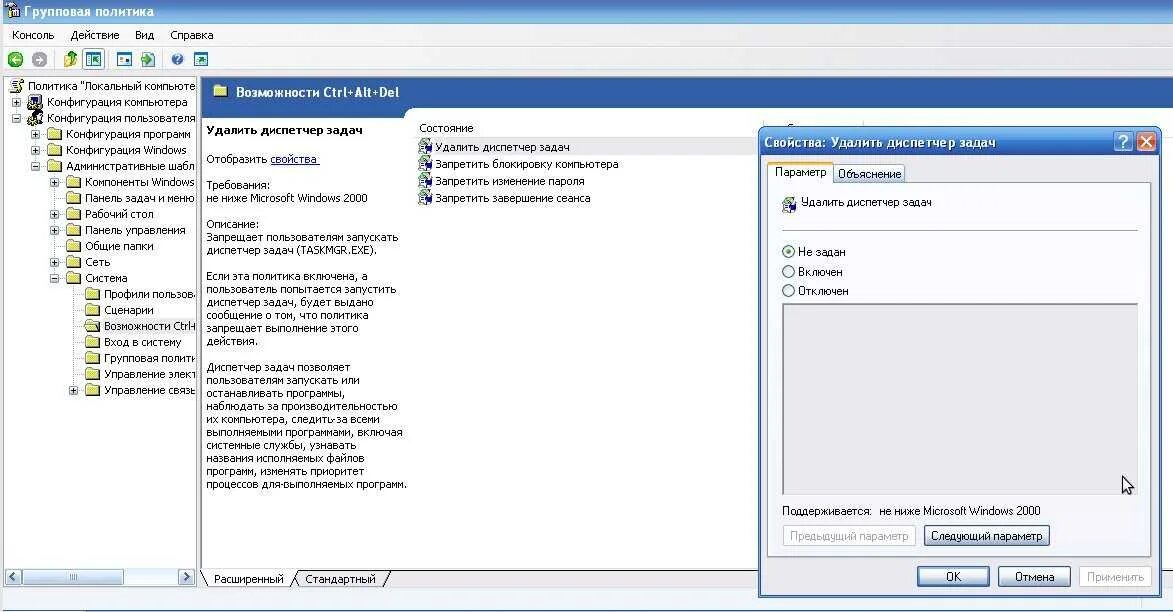Viewport: 1173px width, 612px height.
Task: Expand the Конфигурация программ node
Action: (35, 134)
